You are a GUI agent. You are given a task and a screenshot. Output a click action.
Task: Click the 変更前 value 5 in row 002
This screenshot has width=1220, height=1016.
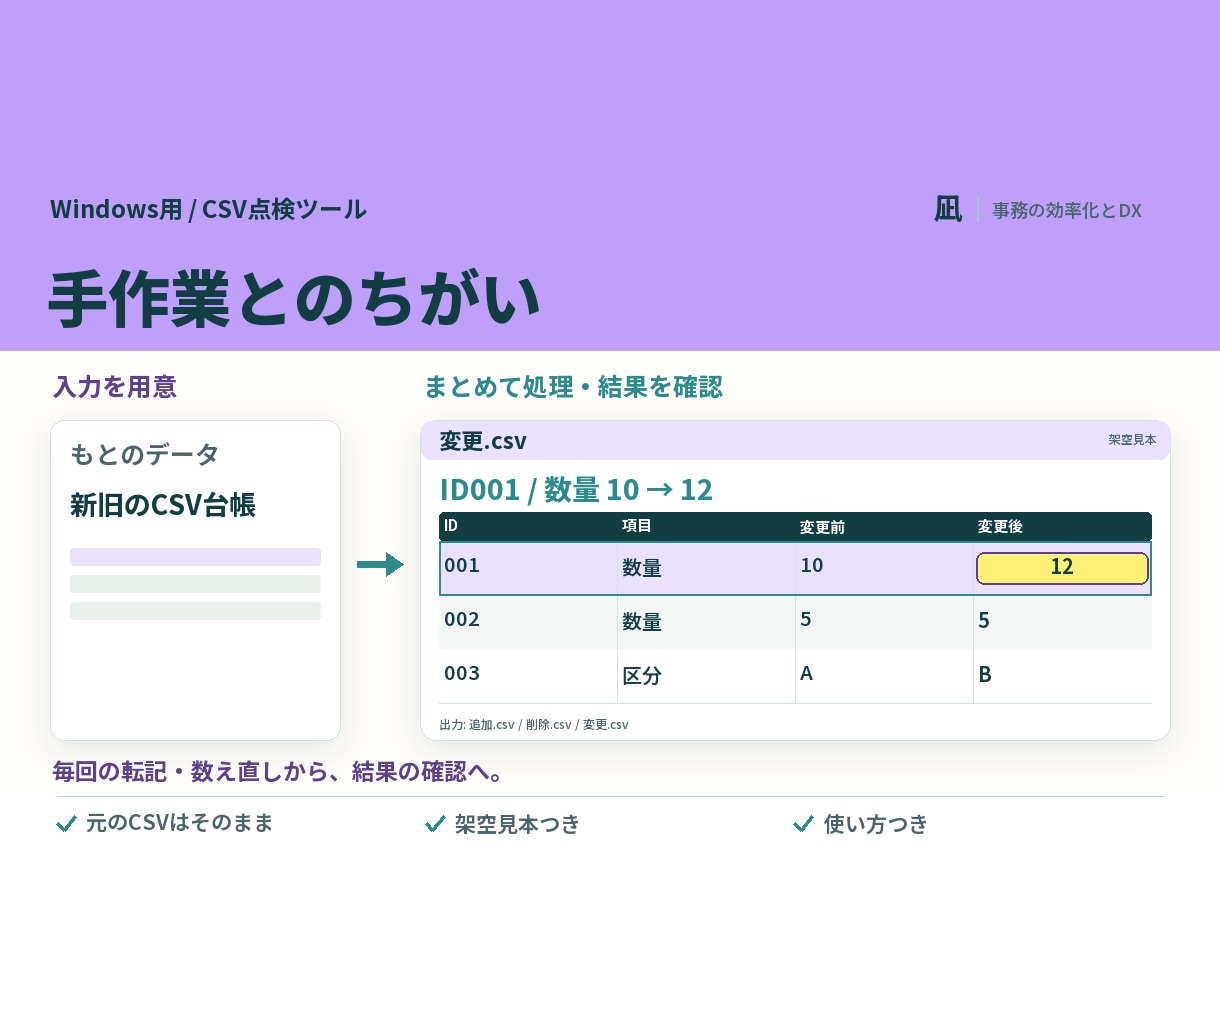point(806,619)
